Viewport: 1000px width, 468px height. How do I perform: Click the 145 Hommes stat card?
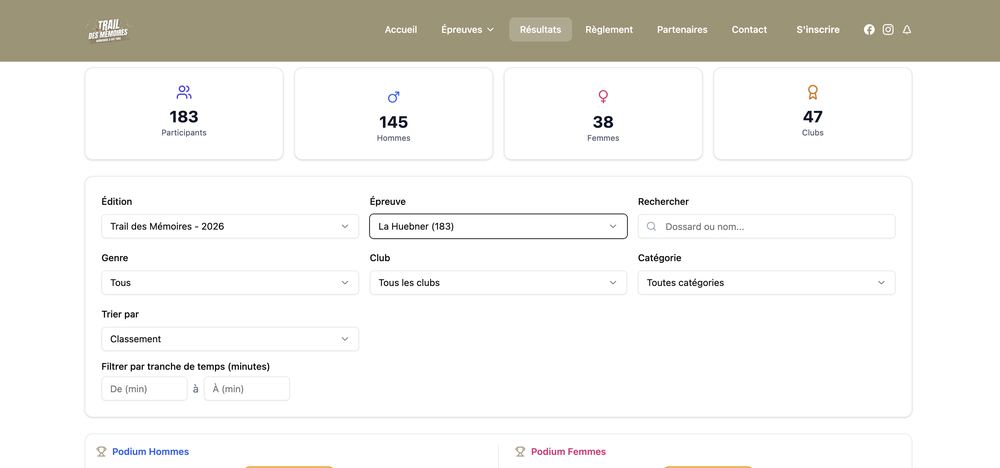(x=393, y=113)
